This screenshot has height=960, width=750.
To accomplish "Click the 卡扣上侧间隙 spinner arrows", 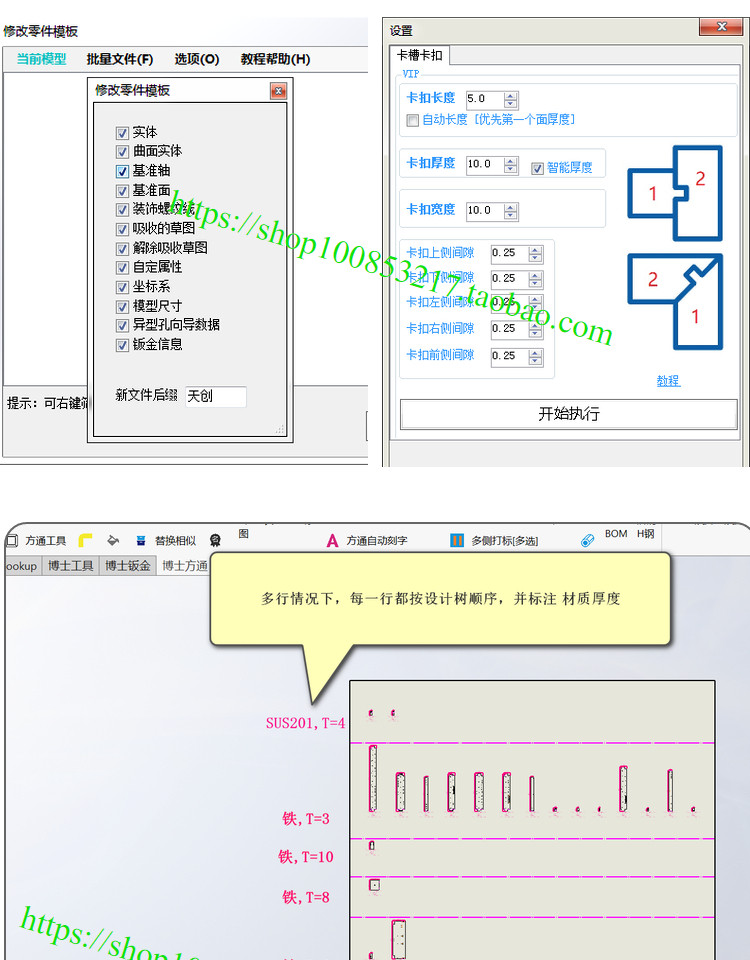I will (535, 253).
